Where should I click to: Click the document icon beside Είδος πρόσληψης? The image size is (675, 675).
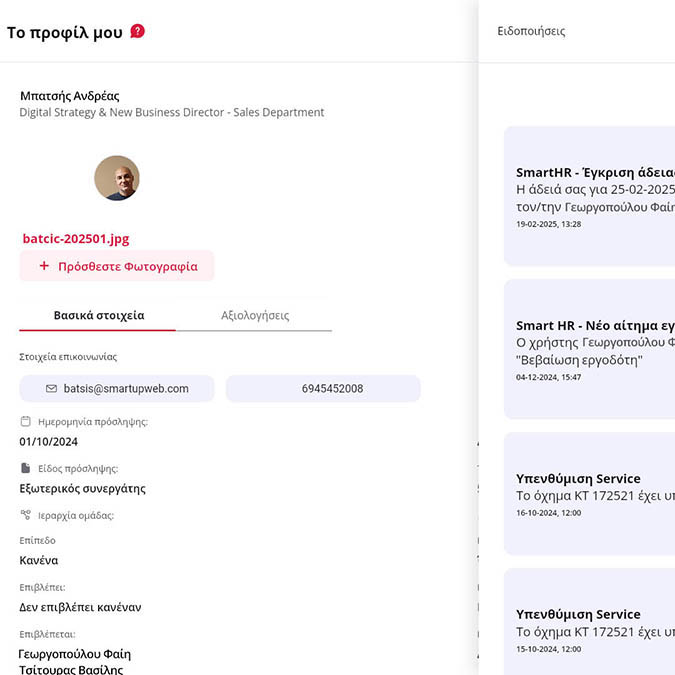(25, 468)
